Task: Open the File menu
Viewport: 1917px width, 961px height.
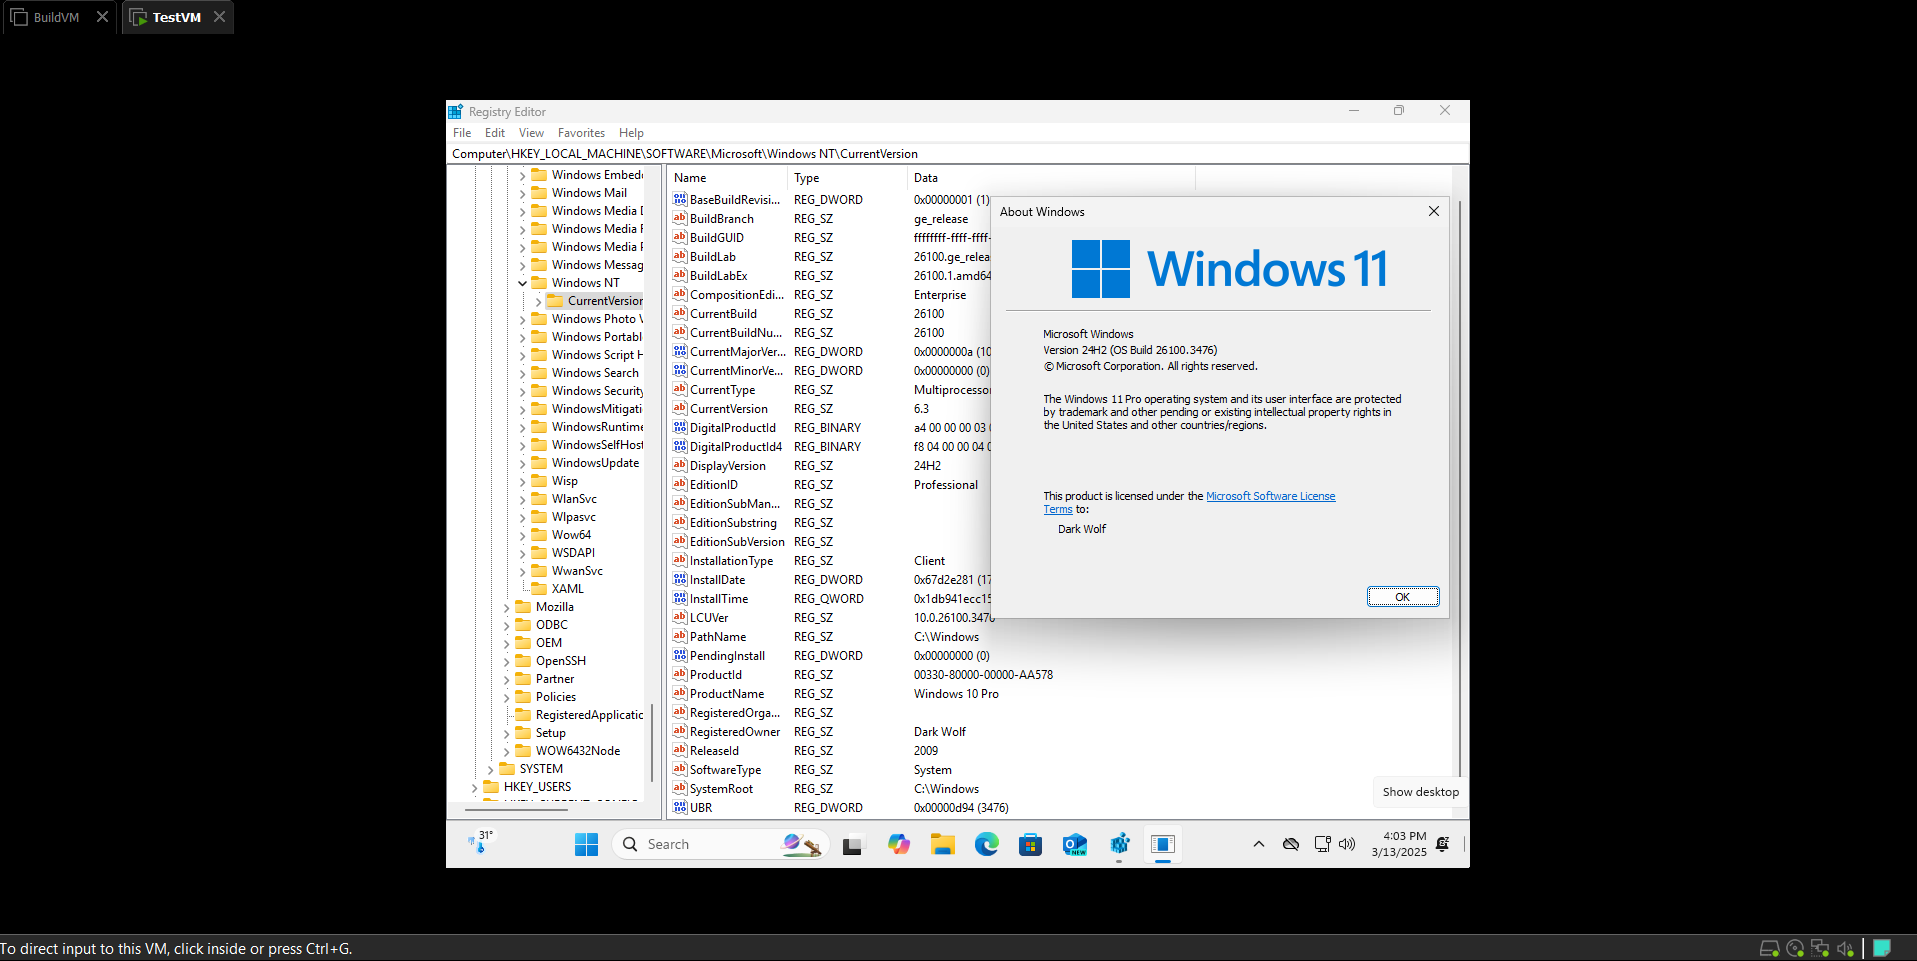Action: [x=462, y=133]
